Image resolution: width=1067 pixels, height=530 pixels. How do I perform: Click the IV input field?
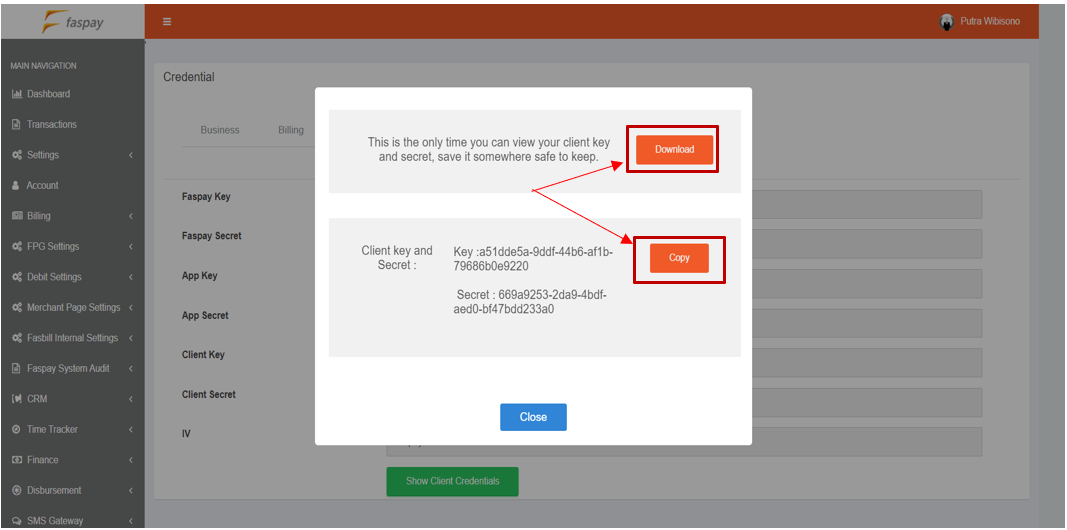click(x=685, y=442)
